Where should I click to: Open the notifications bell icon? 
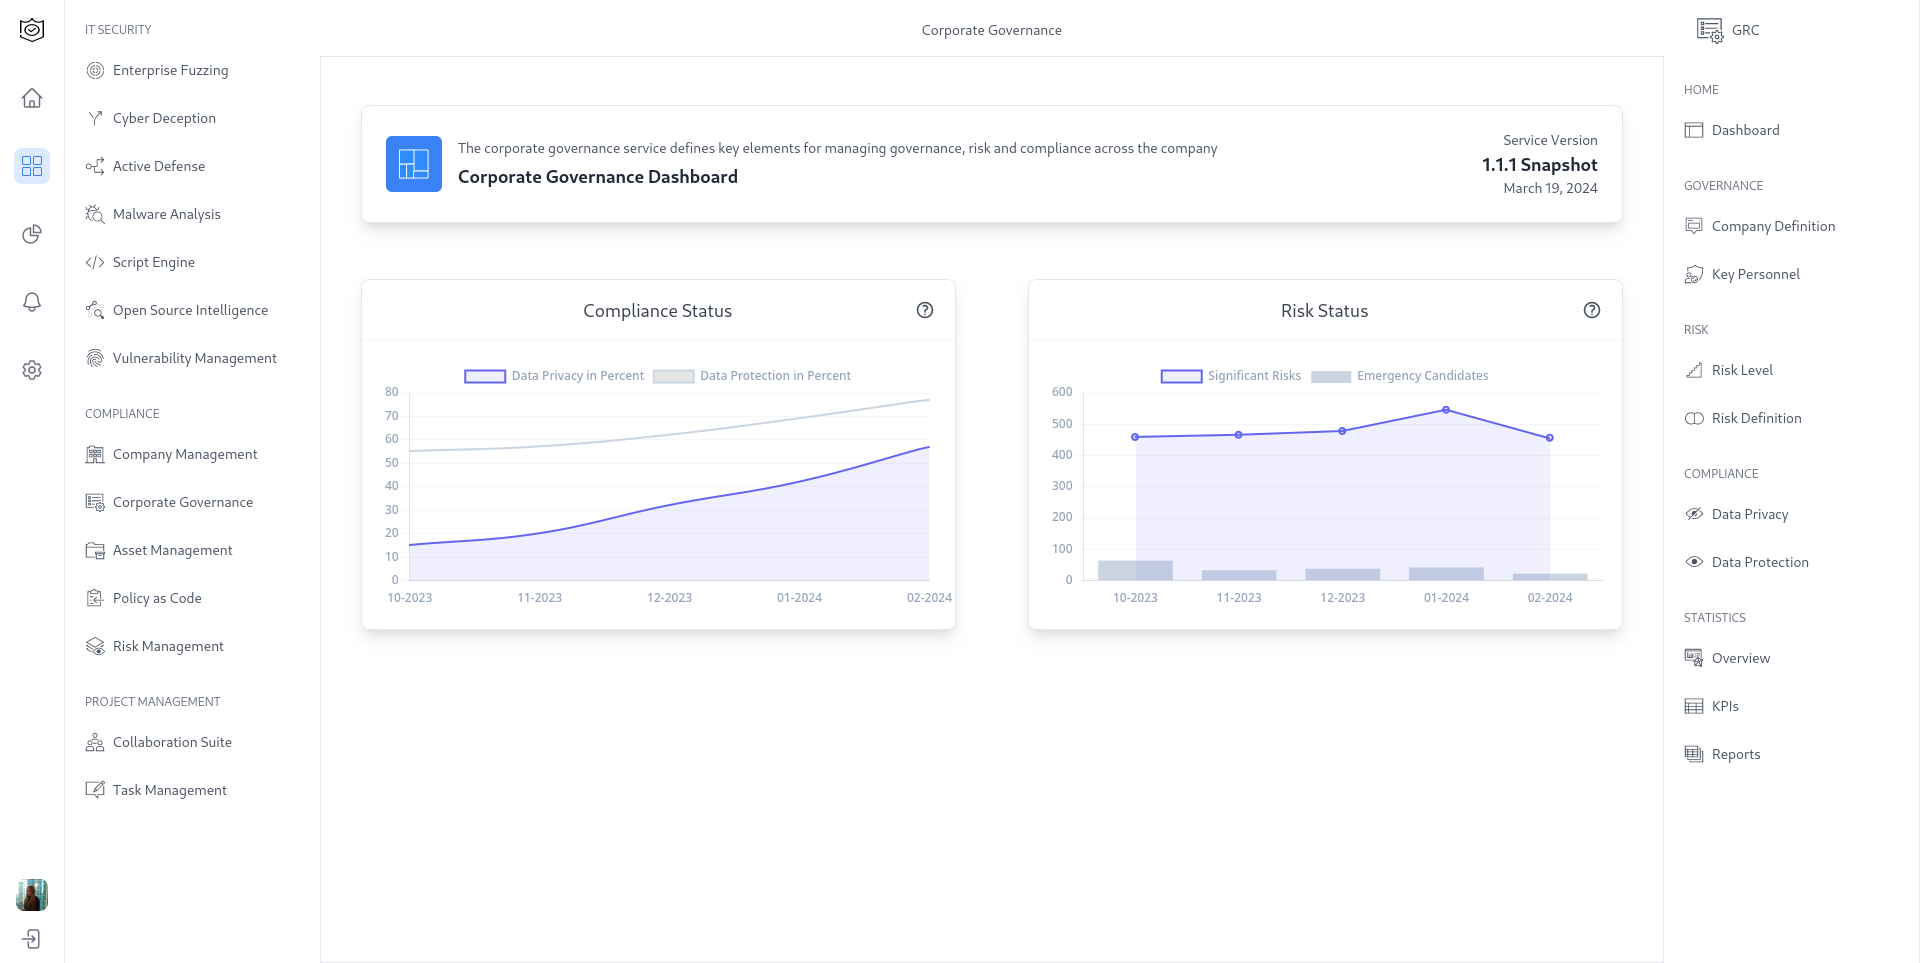pos(32,302)
